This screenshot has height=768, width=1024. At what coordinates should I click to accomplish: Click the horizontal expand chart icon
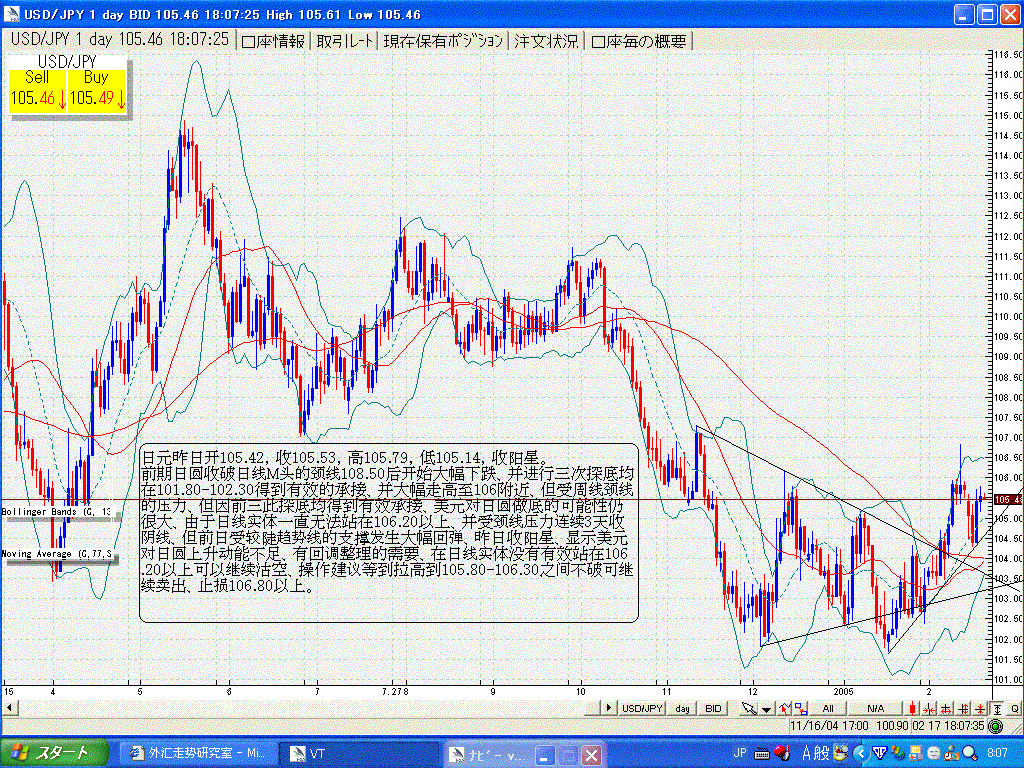pos(946,709)
